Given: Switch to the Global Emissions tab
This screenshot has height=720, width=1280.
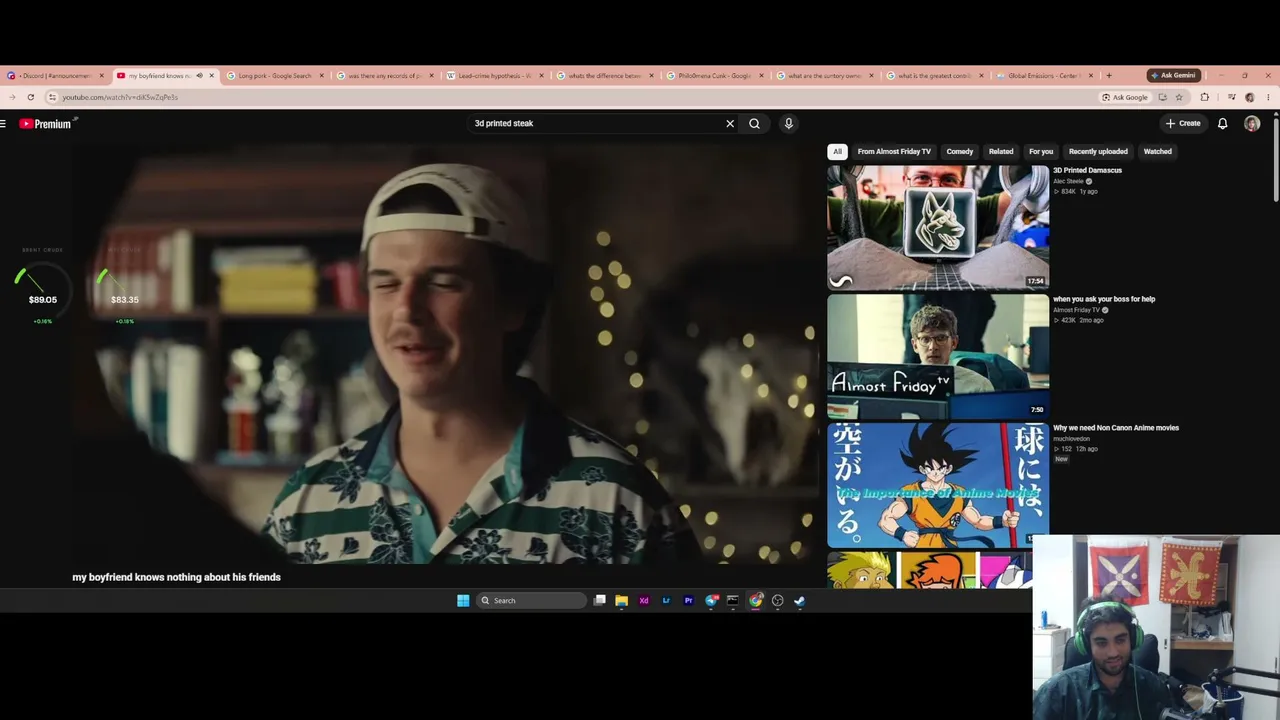Looking at the screenshot, I should pyautogui.click(x=1045, y=76).
